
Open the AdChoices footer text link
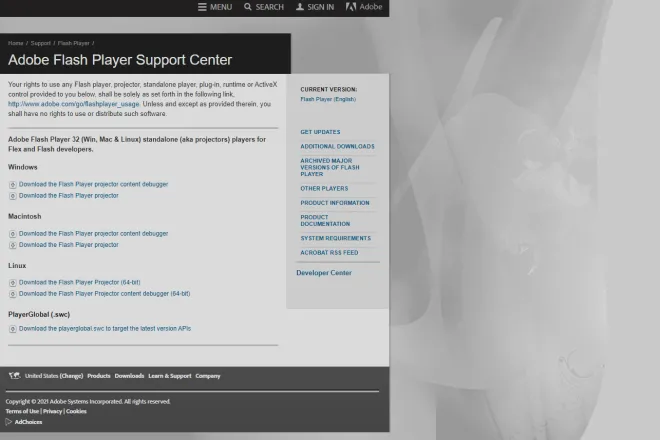click(x=28, y=422)
